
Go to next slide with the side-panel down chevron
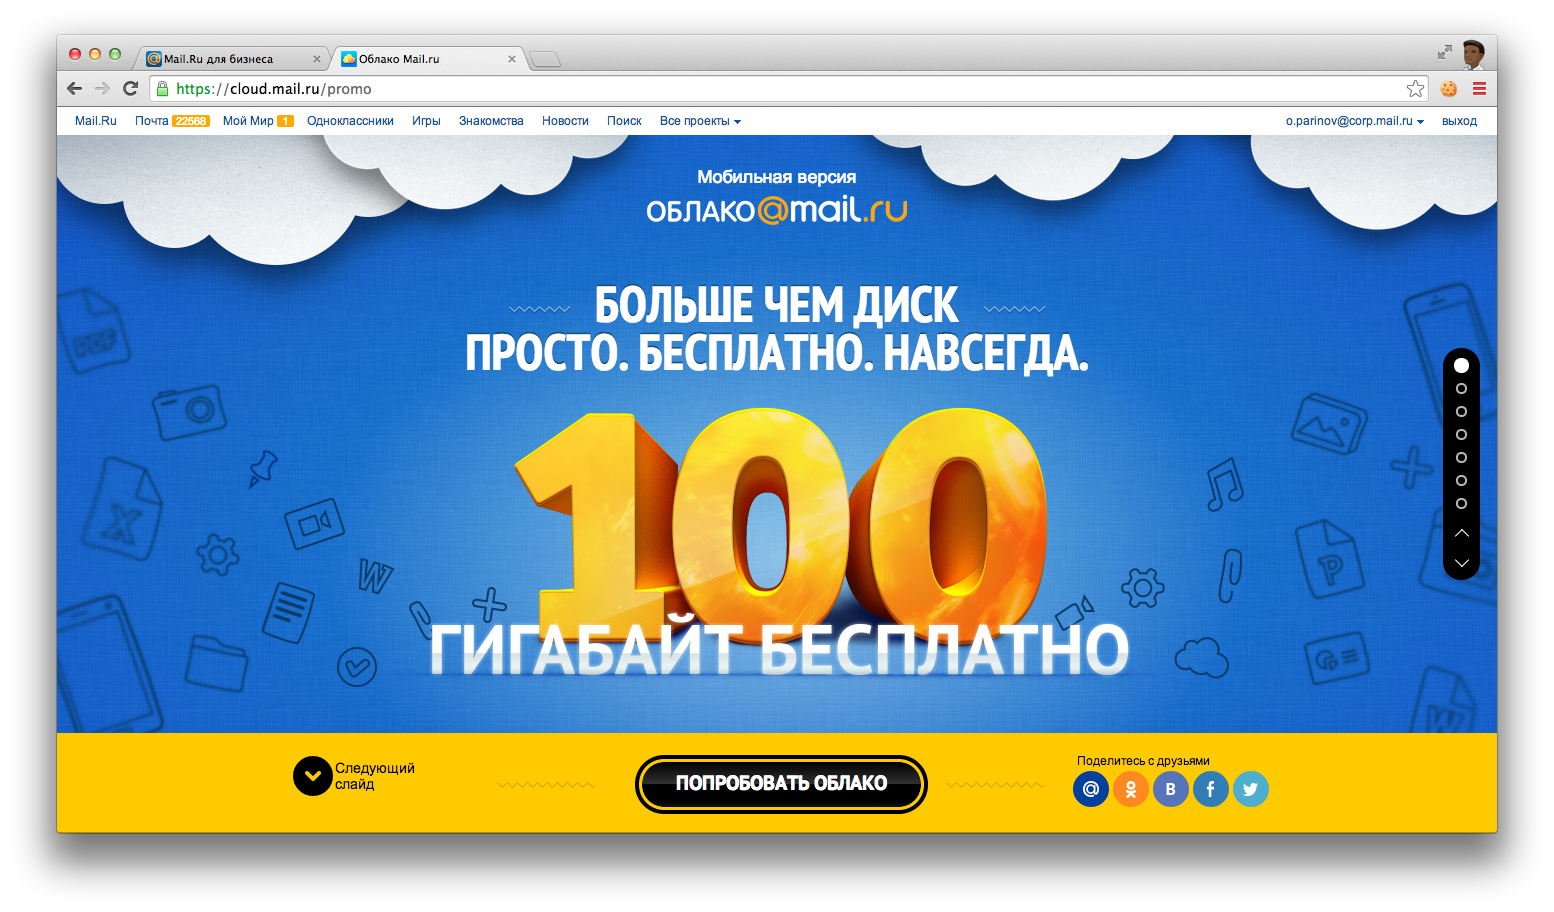click(1461, 563)
